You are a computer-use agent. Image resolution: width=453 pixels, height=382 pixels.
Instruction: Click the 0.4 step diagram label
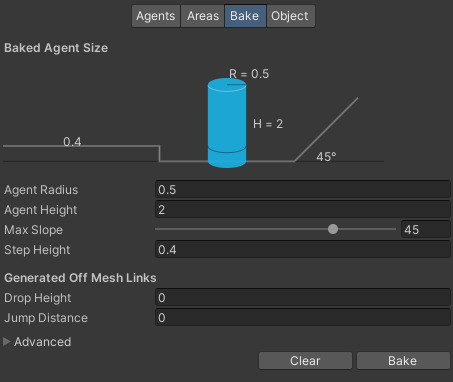(x=72, y=142)
